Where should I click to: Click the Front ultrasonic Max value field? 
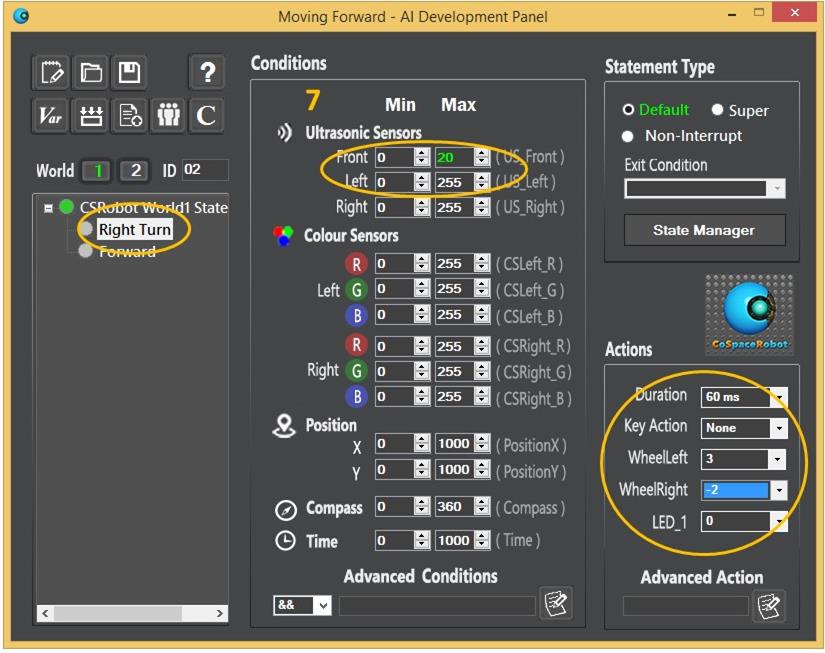click(x=453, y=157)
